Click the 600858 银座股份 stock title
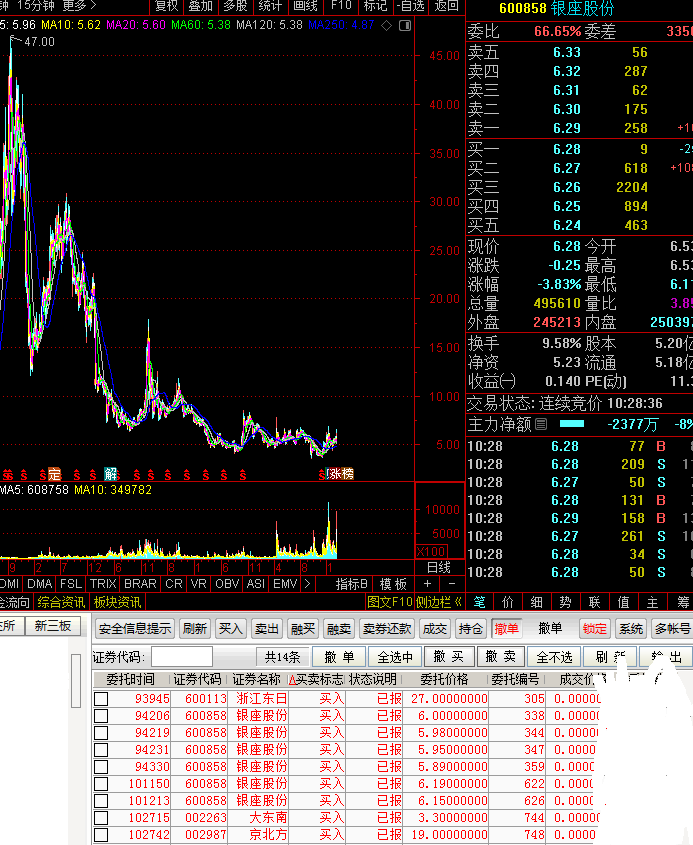The height and width of the screenshot is (845, 693). [x=556, y=8]
